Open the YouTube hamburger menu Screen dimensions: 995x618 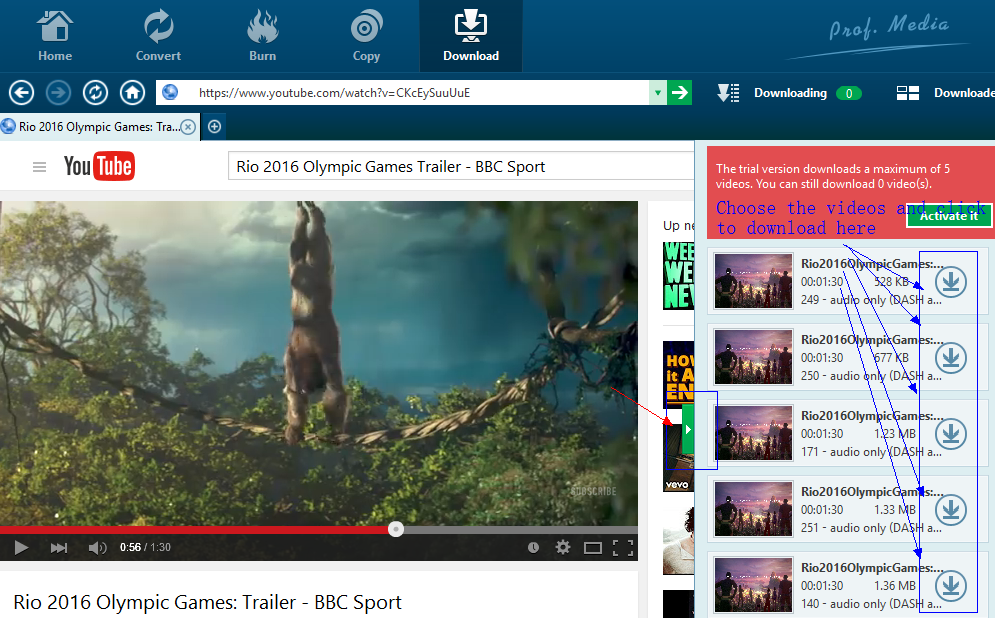click(39, 167)
